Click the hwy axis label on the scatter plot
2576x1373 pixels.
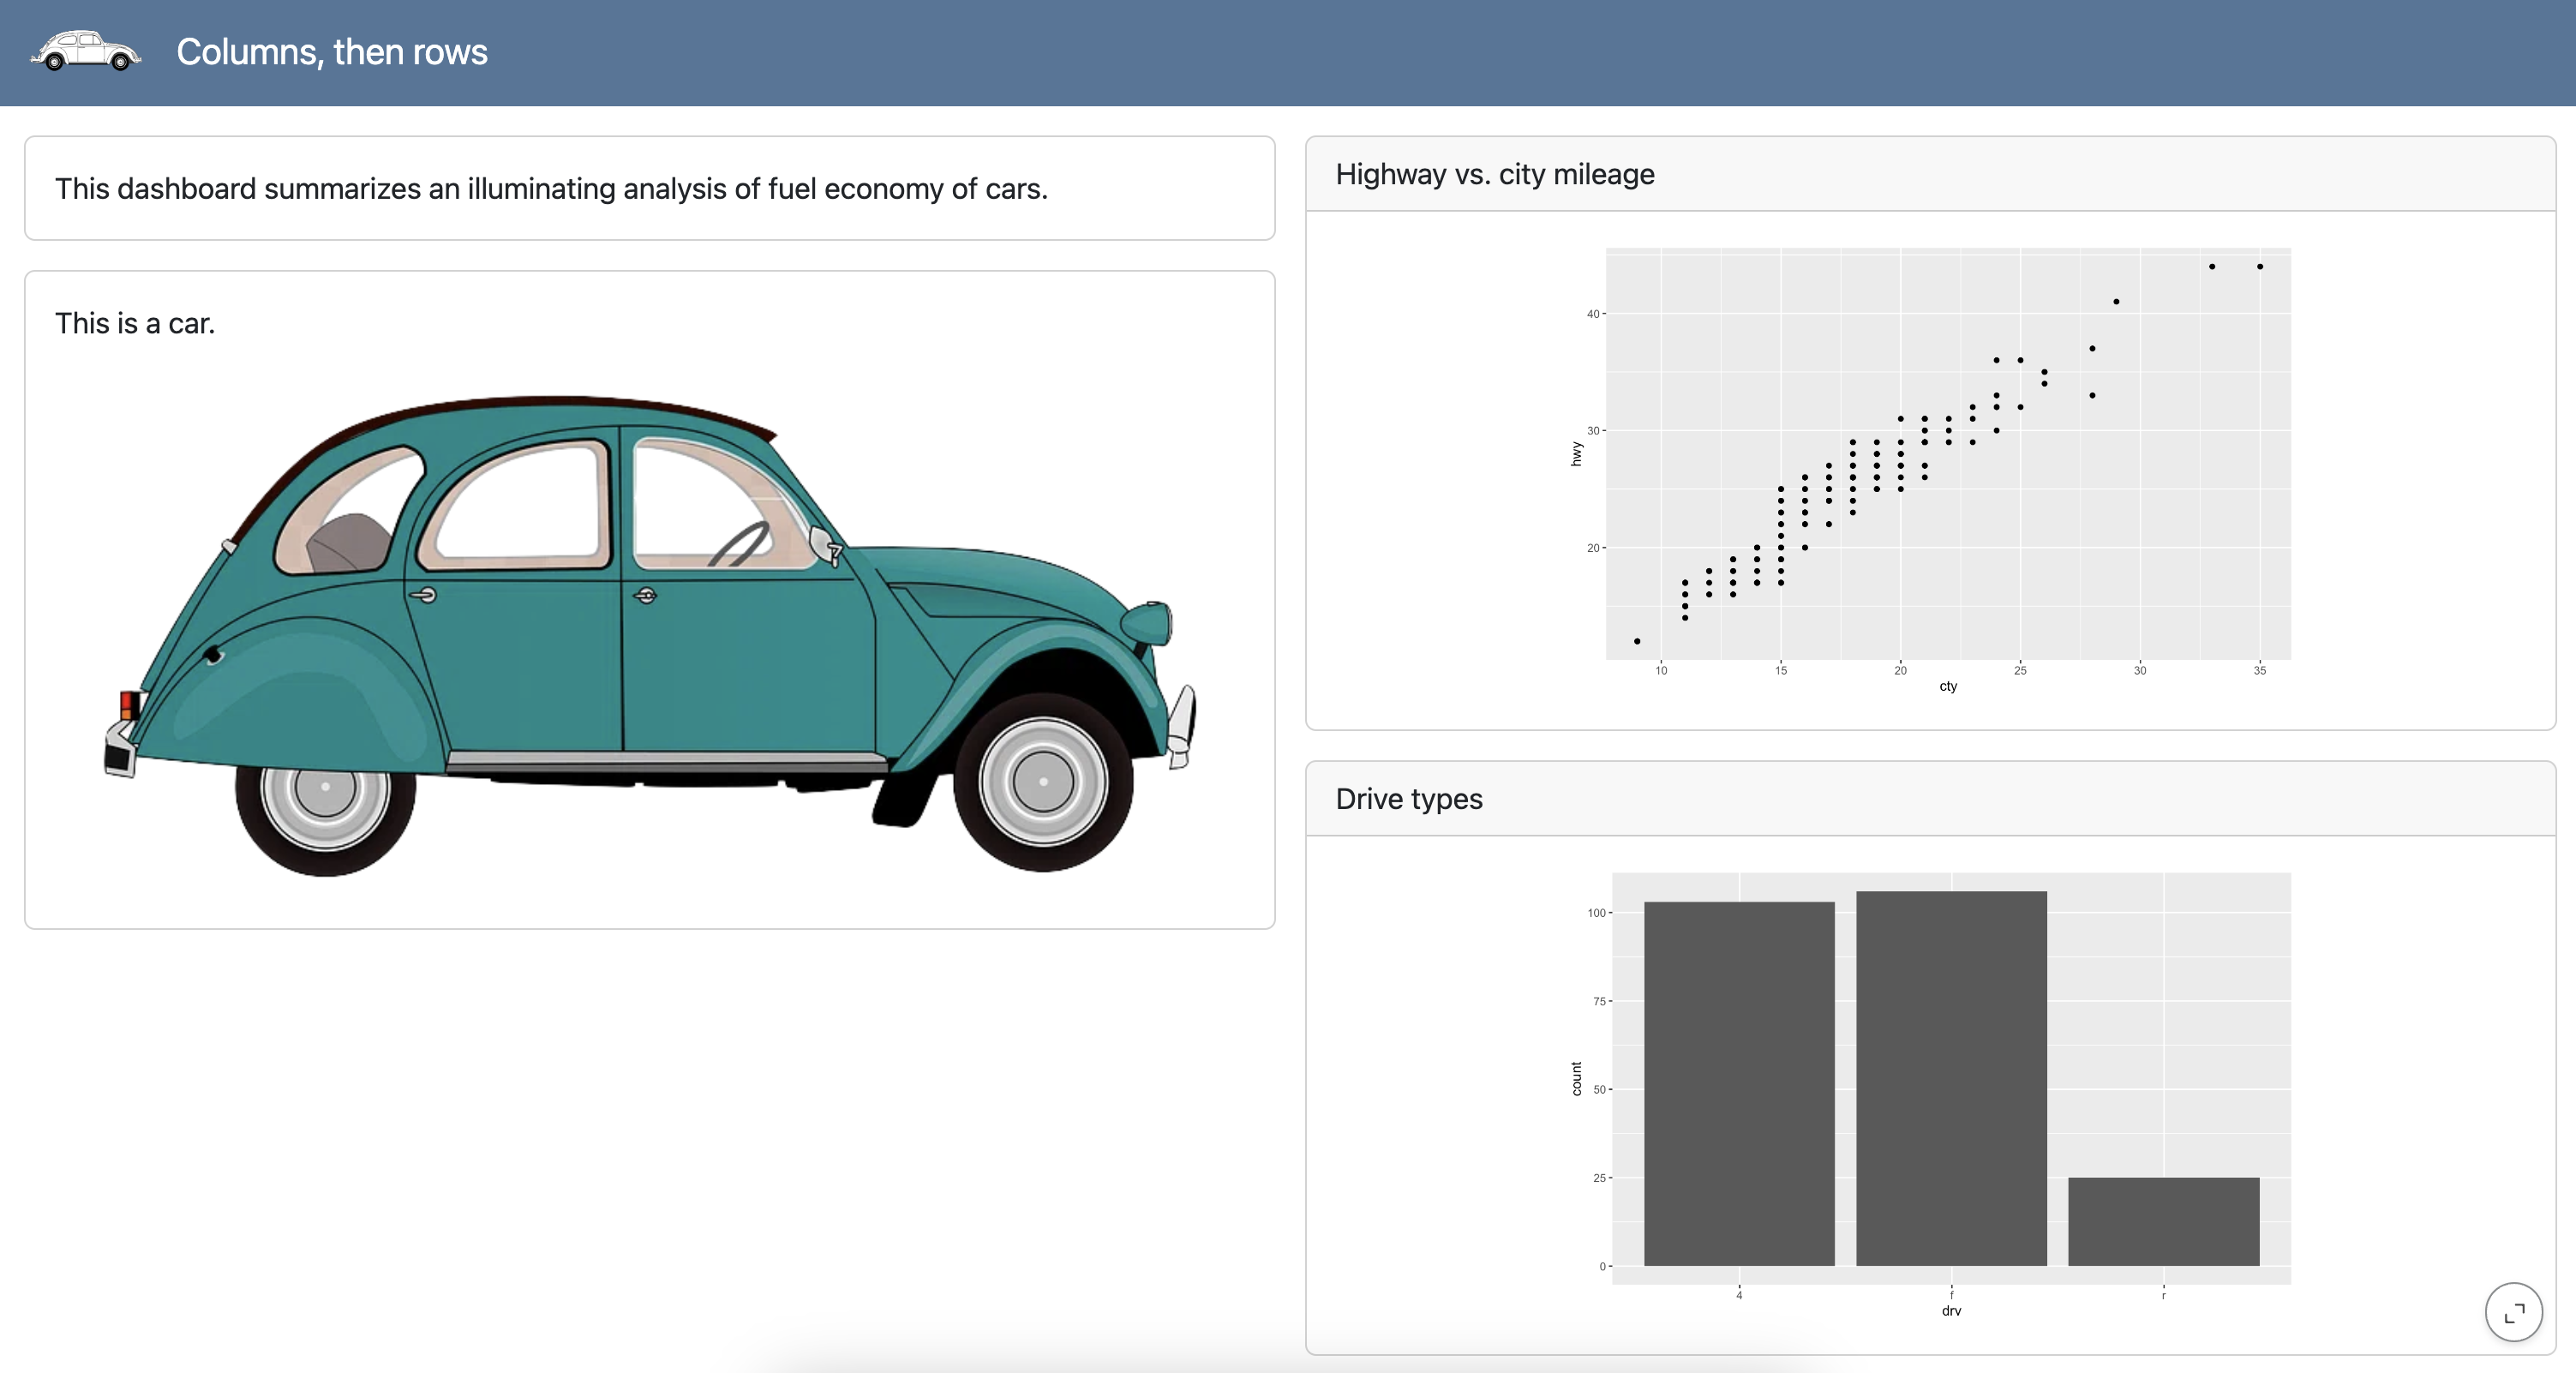pyautogui.click(x=1575, y=455)
